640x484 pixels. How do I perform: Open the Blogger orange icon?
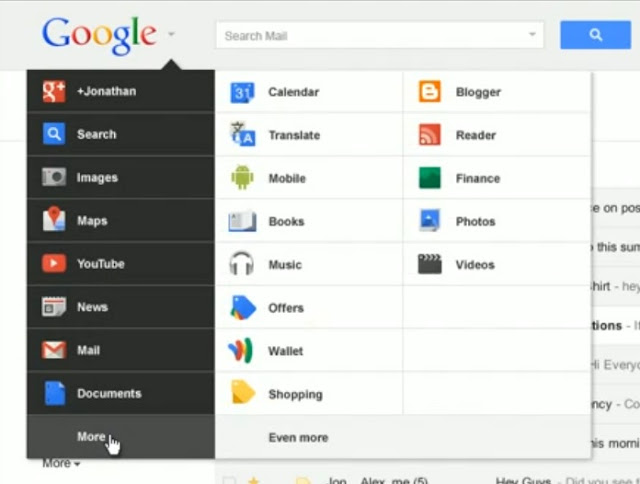pyautogui.click(x=430, y=91)
